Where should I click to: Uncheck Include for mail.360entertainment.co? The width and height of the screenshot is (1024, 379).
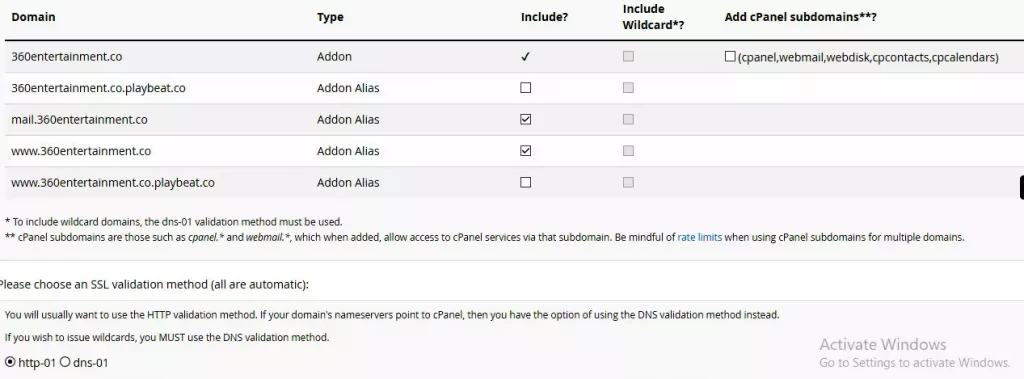point(526,120)
